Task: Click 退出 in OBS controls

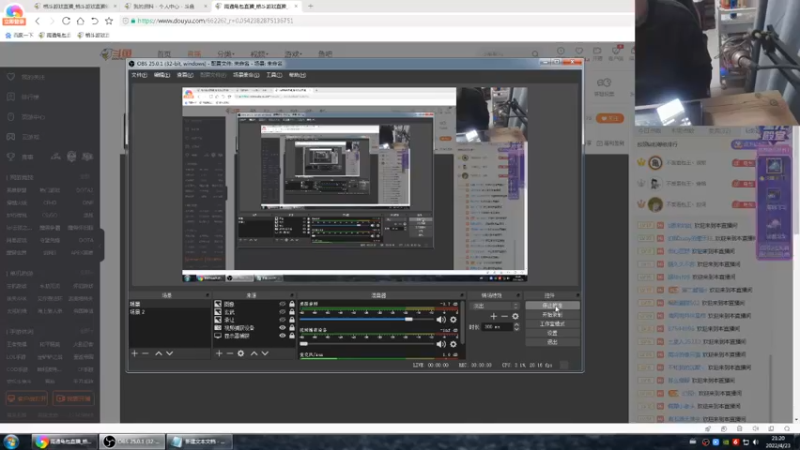Action: [x=552, y=342]
